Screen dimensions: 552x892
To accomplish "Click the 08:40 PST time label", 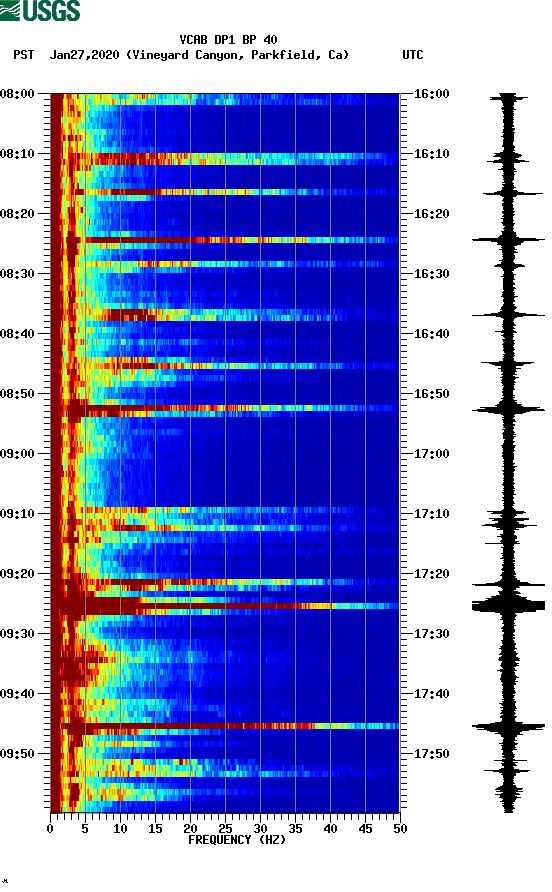I will click(x=17, y=333).
